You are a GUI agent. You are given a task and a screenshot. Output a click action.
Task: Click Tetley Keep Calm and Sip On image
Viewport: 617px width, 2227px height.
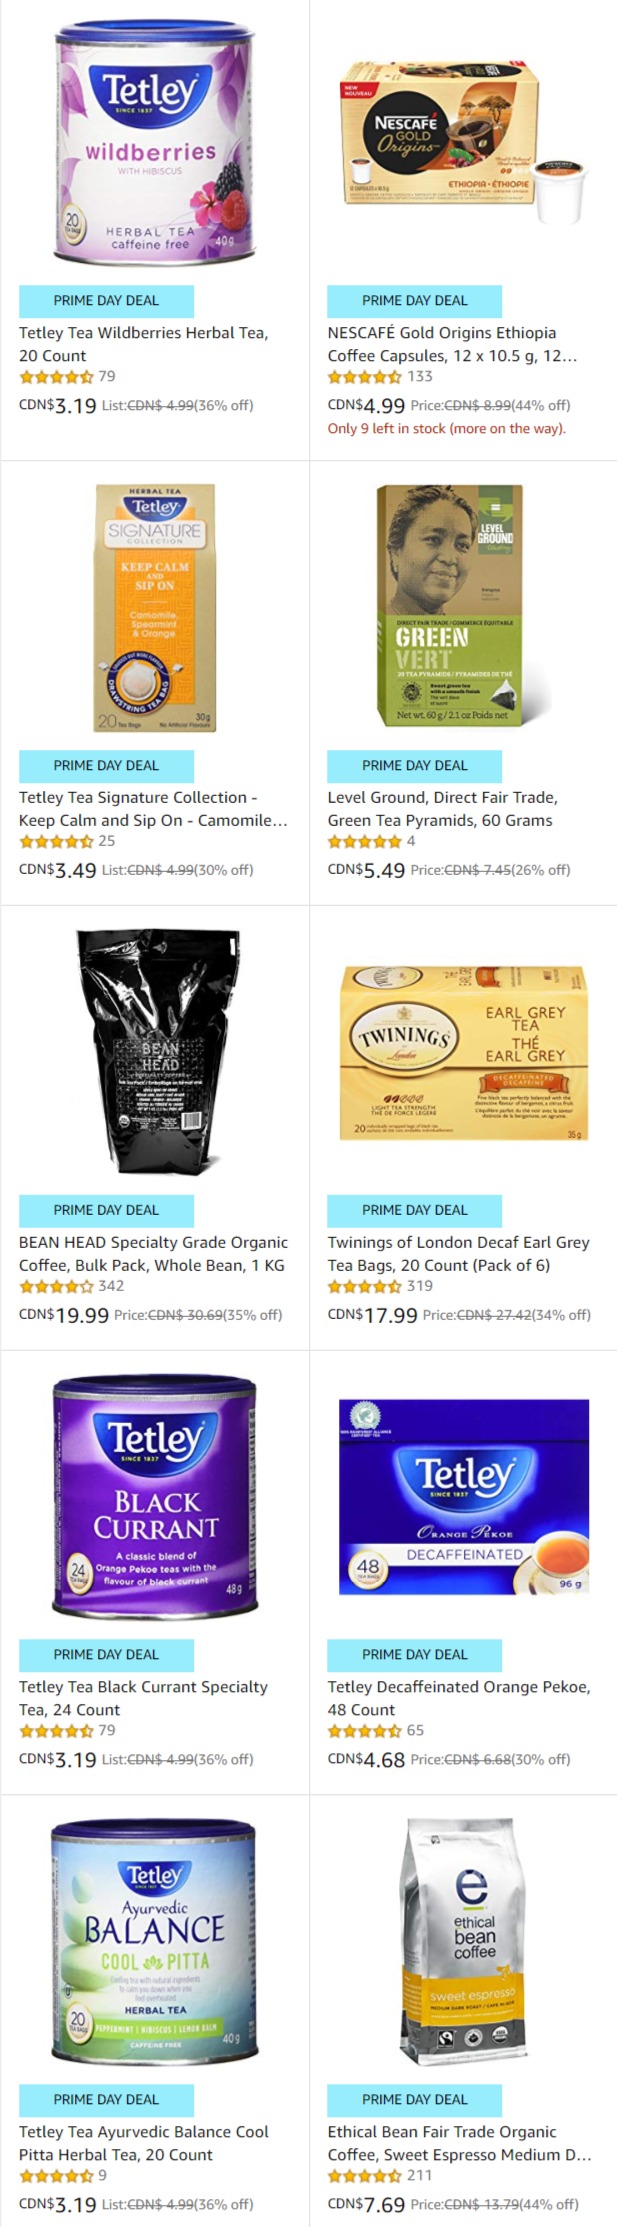(x=155, y=607)
